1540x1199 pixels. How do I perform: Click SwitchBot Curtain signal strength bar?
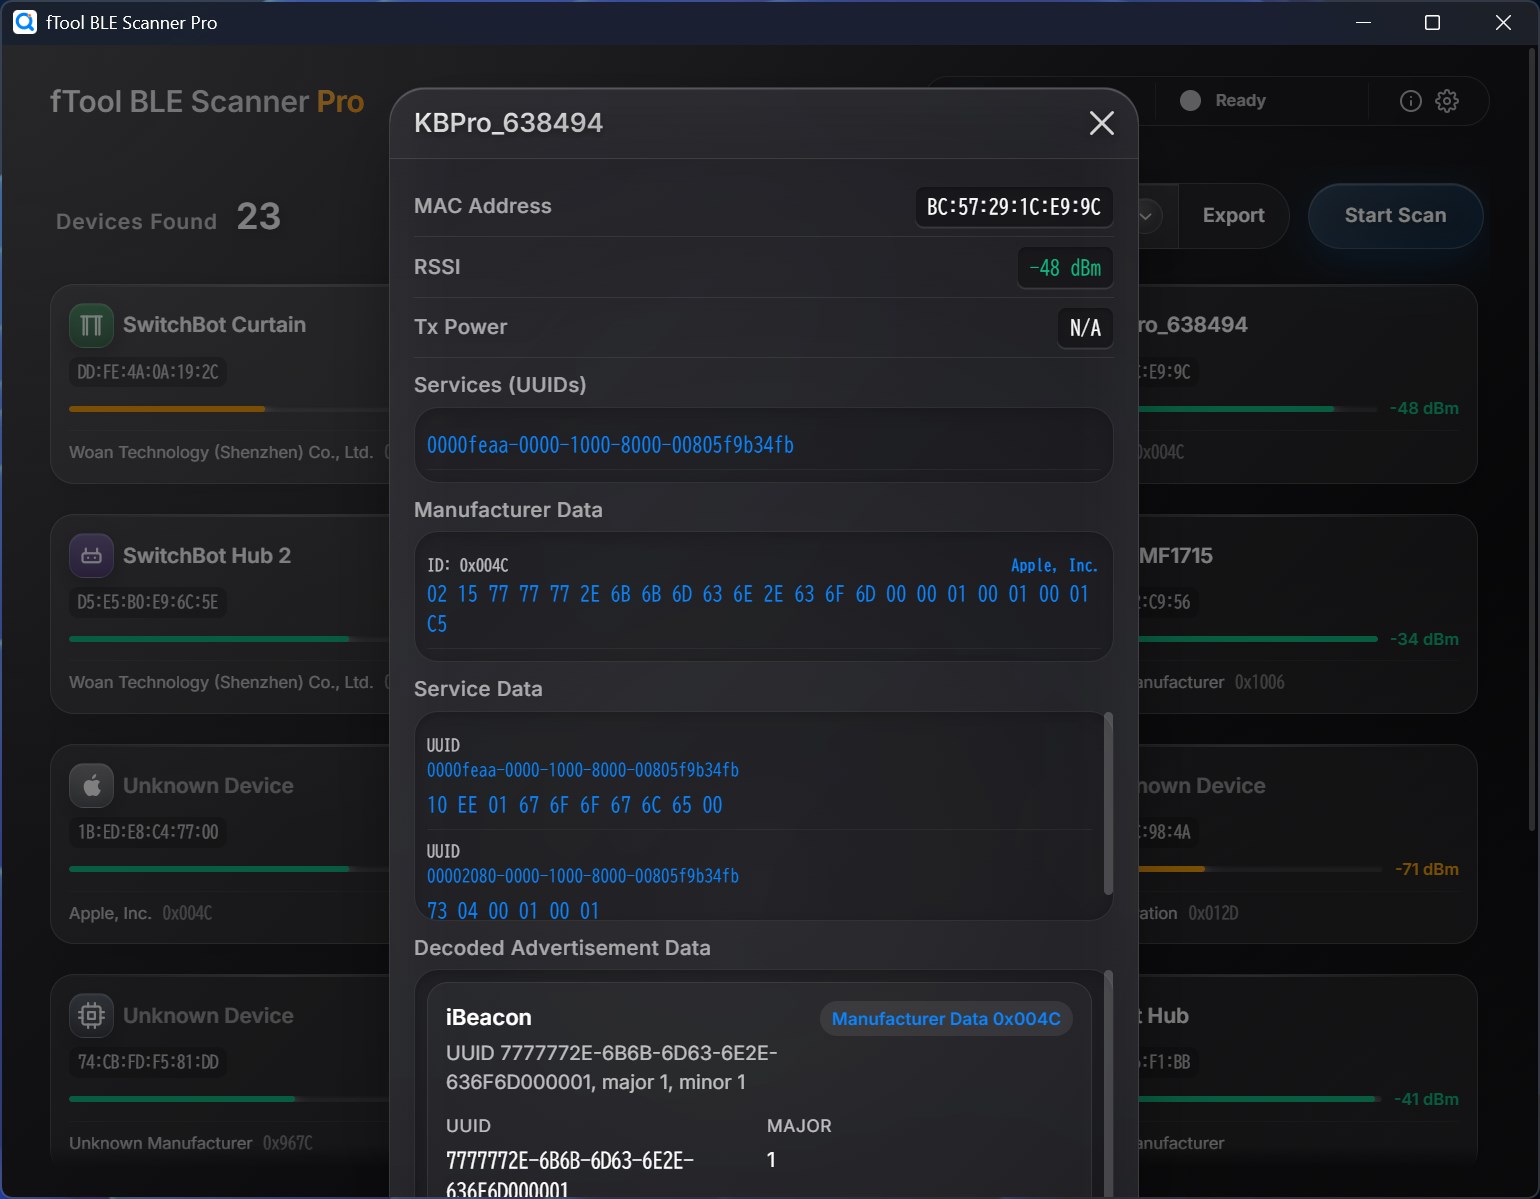(x=165, y=409)
